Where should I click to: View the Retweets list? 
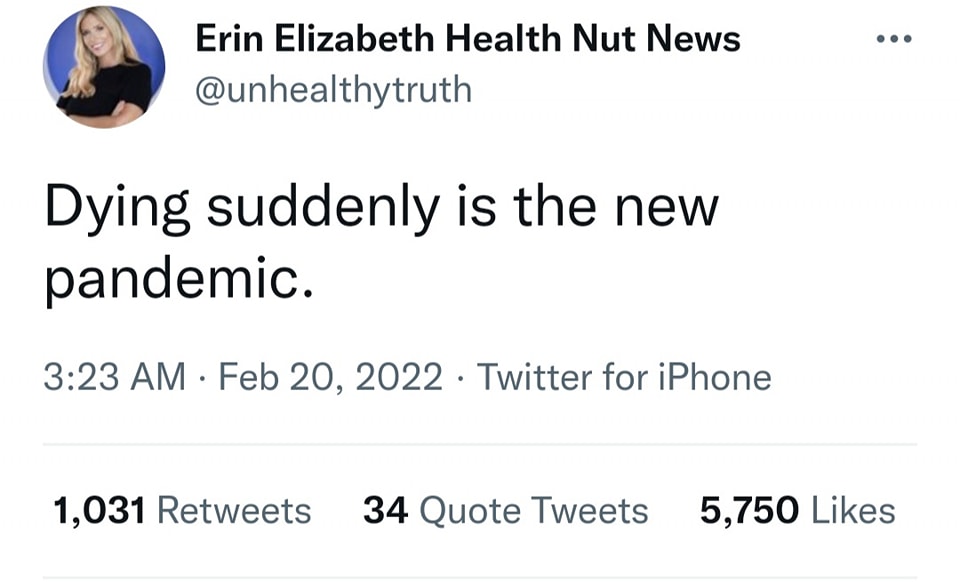(181, 511)
